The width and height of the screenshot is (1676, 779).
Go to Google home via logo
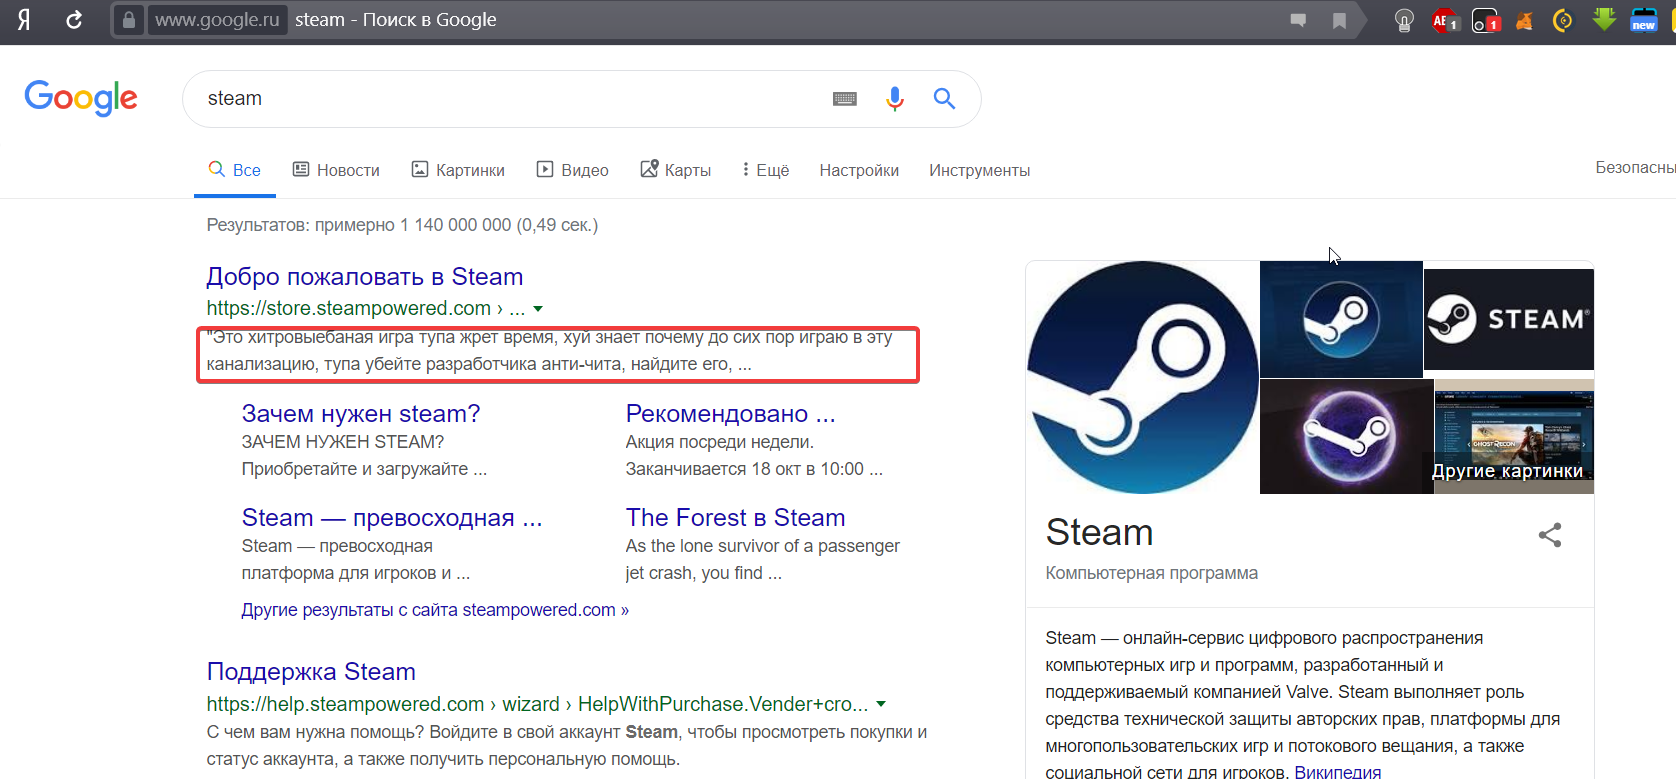(x=81, y=98)
